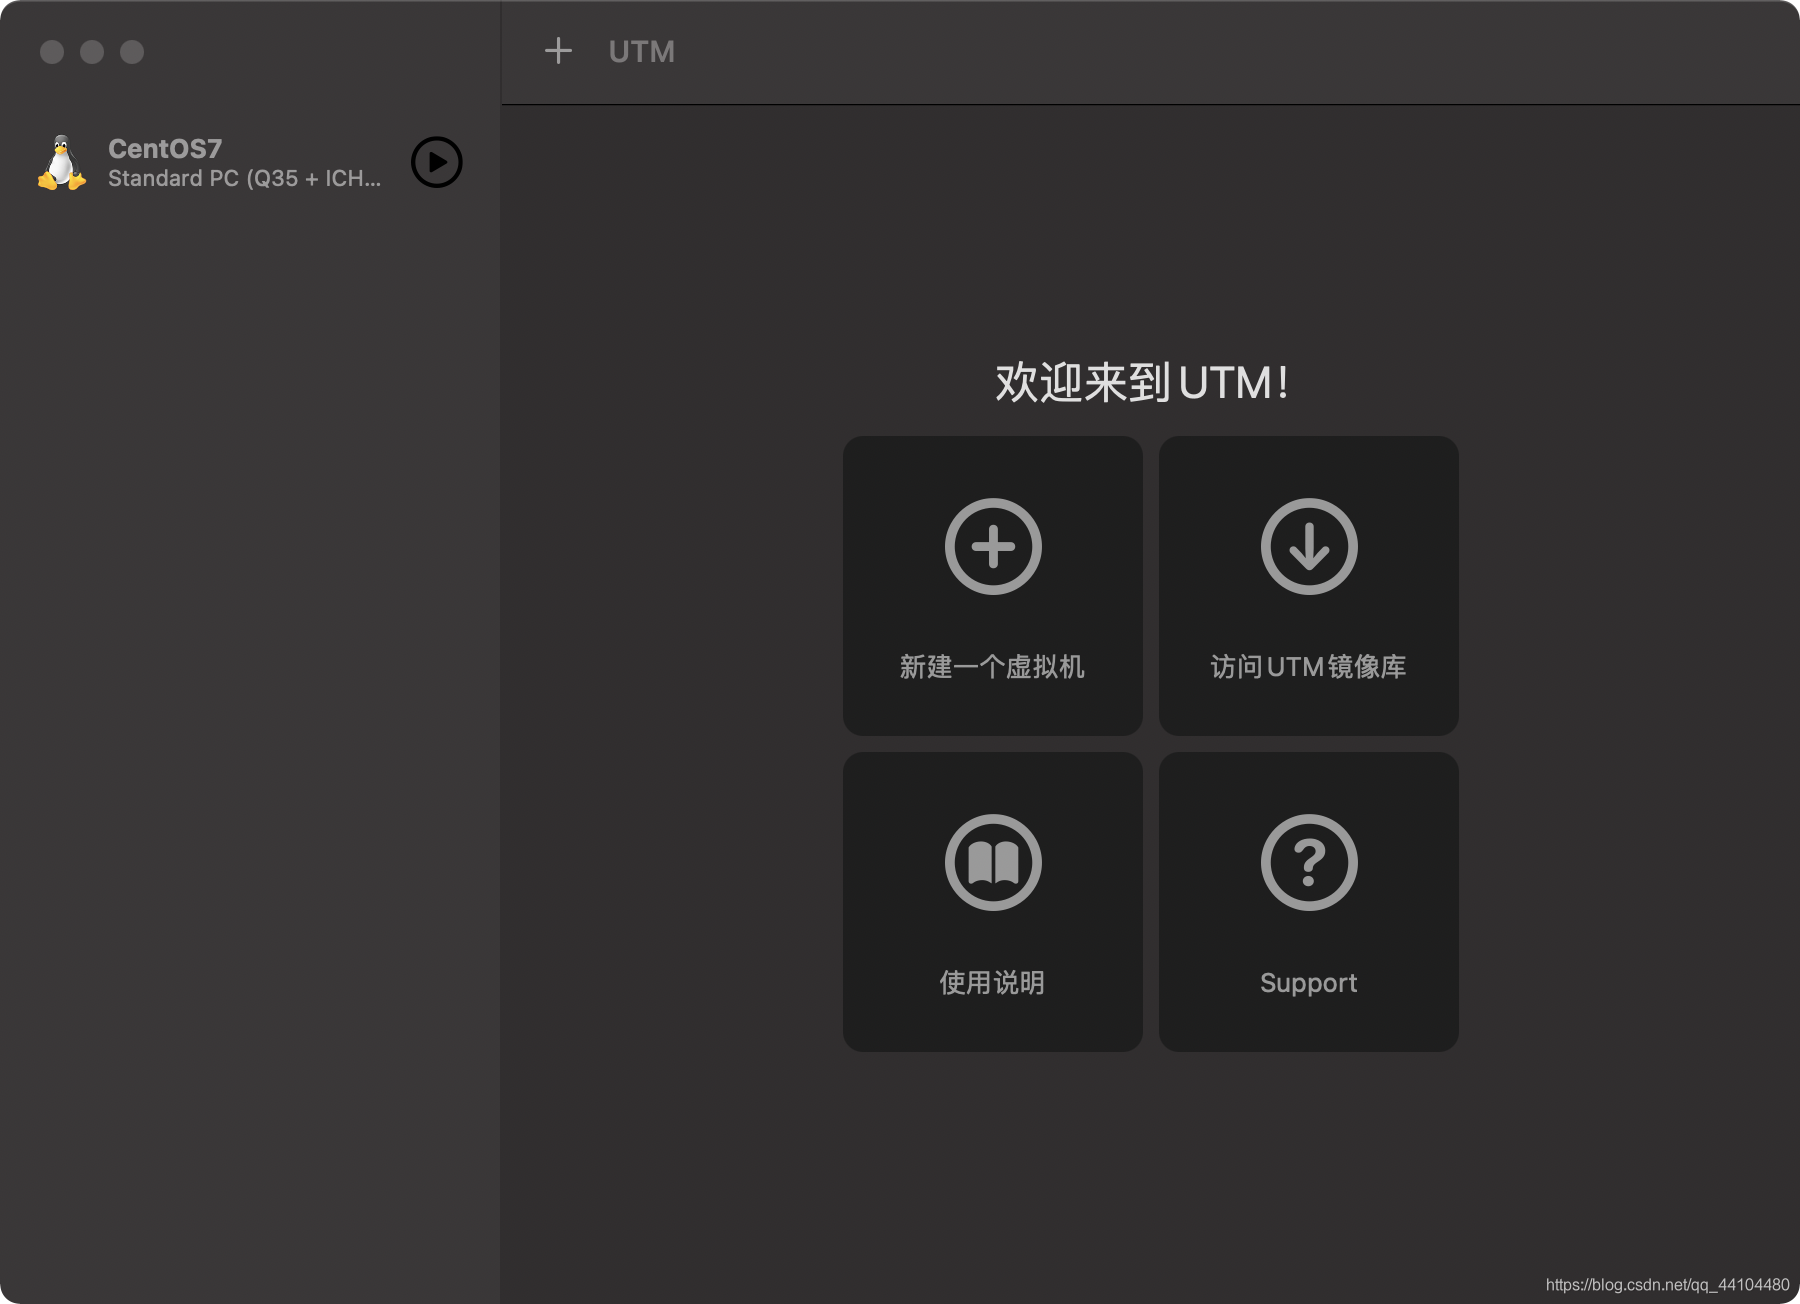Screen dimensions: 1800x1304
Task: Start the CentOS7 virtual machine play button
Action: point(437,162)
